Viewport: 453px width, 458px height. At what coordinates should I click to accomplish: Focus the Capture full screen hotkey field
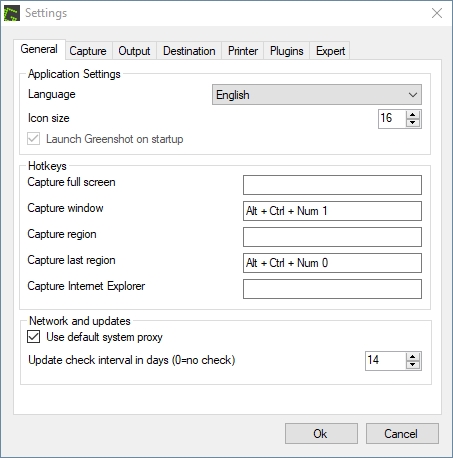(x=332, y=185)
